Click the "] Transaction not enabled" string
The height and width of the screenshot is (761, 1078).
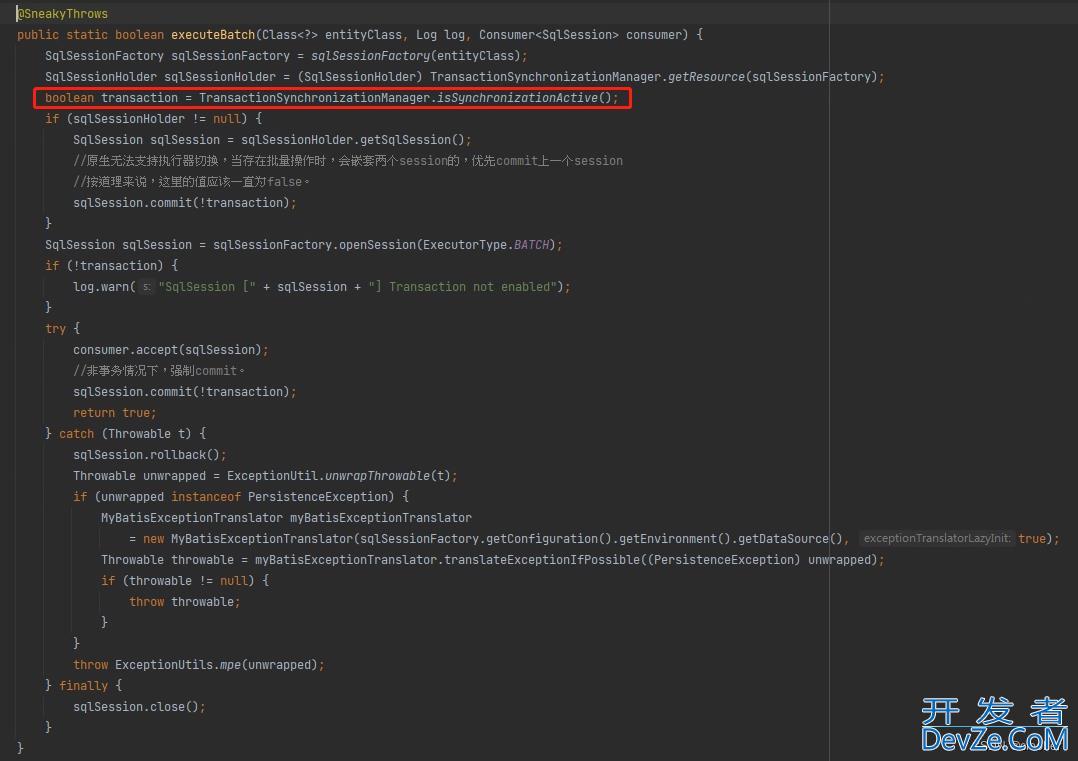[x=462, y=287]
